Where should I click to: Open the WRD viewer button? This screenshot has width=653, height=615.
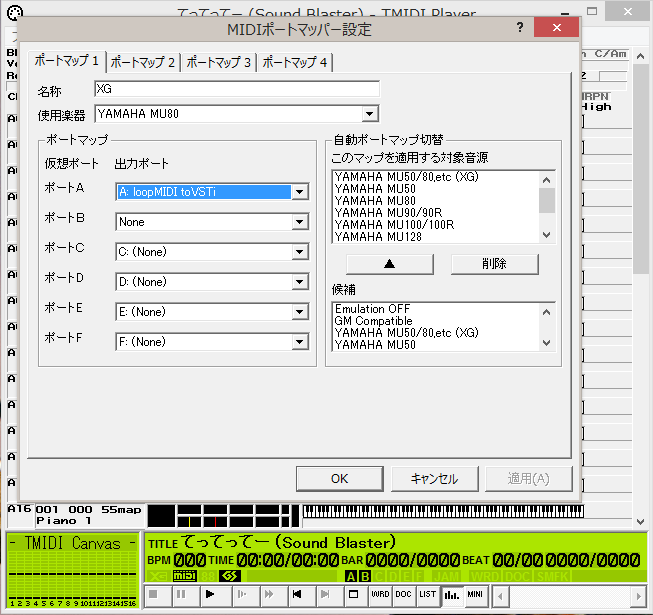tap(380, 595)
